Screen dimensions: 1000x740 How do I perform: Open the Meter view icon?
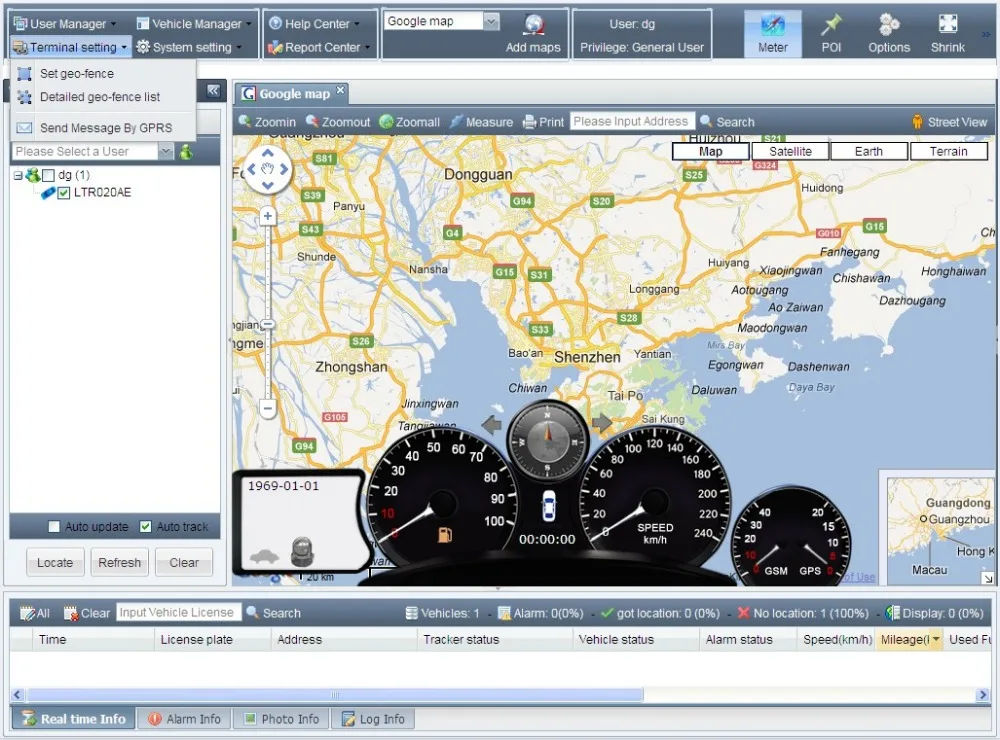(772, 32)
